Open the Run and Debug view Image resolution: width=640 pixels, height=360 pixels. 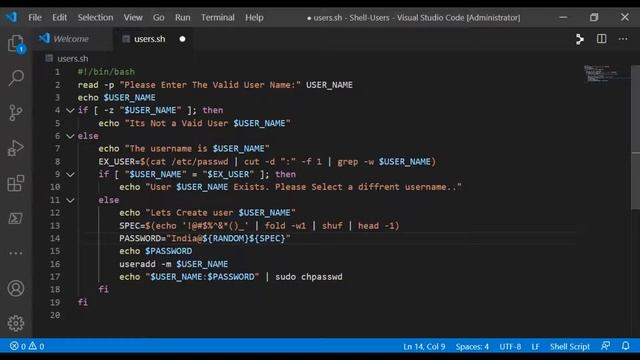pyautogui.click(x=16, y=148)
